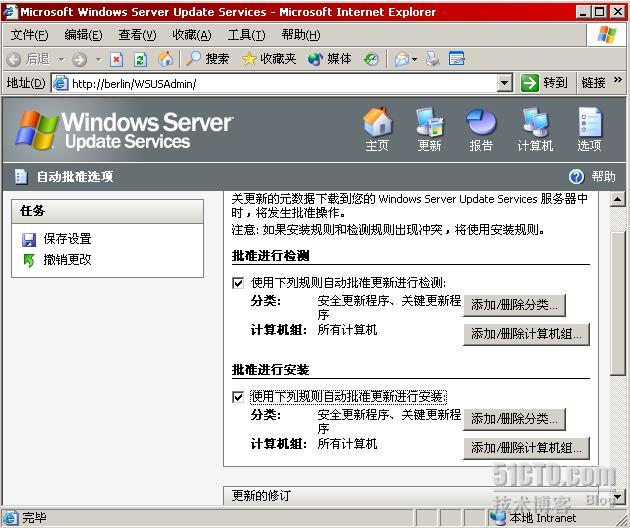
Task: Click the Go (转到) green arrow button
Action: [544, 83]
